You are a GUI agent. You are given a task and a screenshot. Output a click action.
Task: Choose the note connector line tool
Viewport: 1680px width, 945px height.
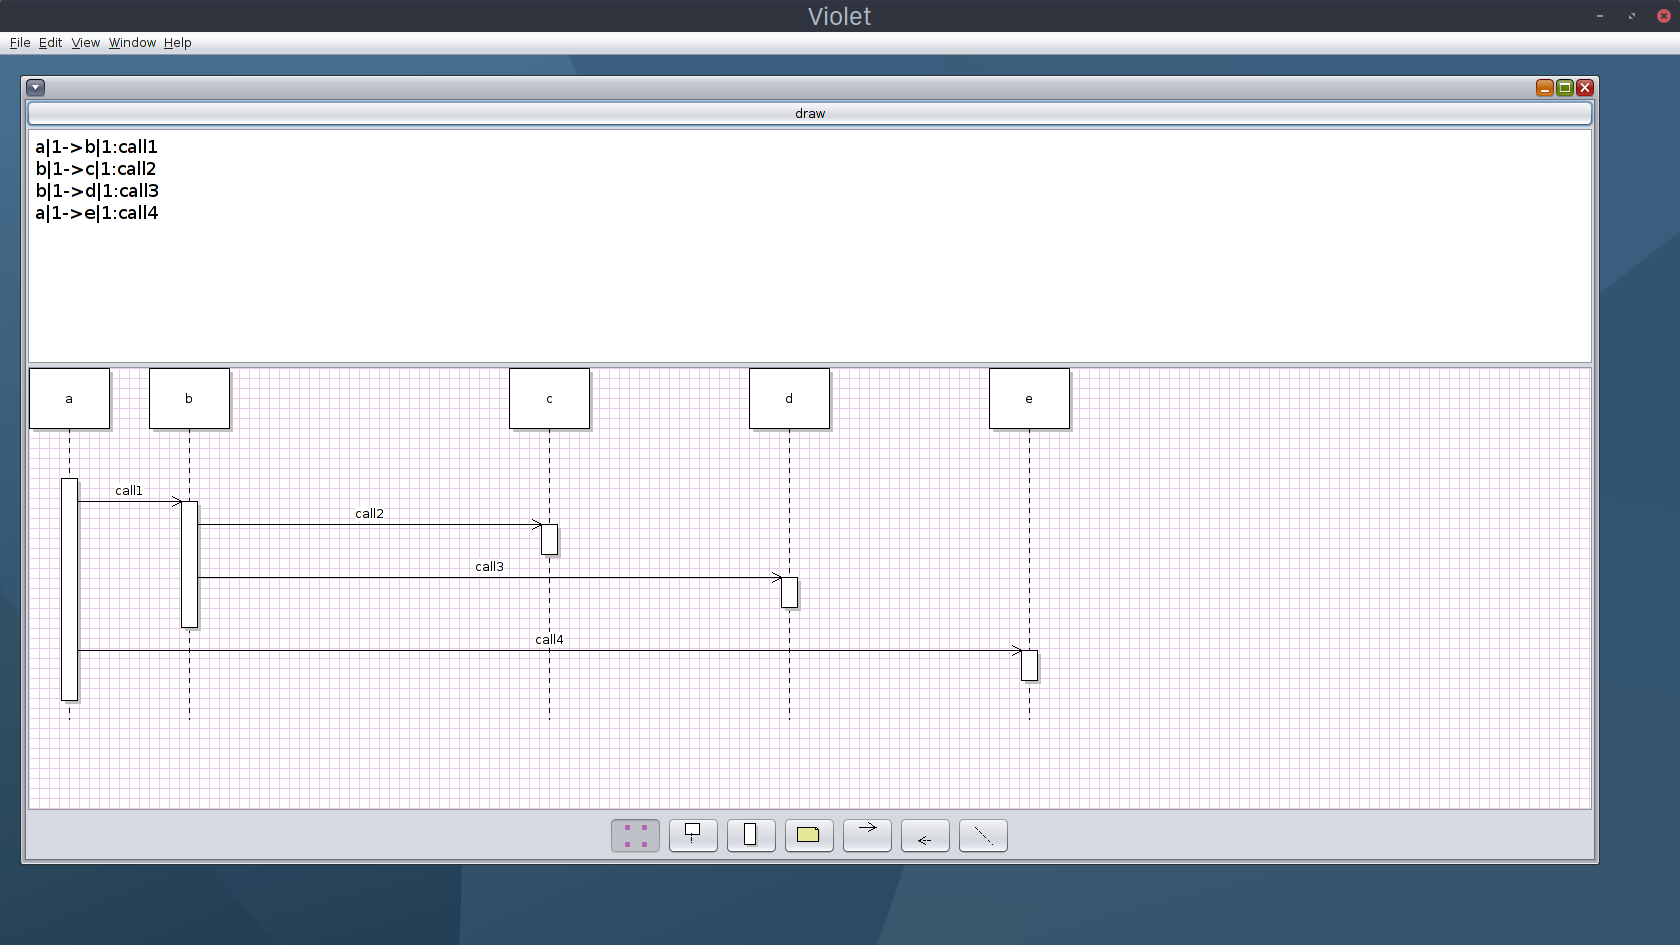click(x=983, y=835)
